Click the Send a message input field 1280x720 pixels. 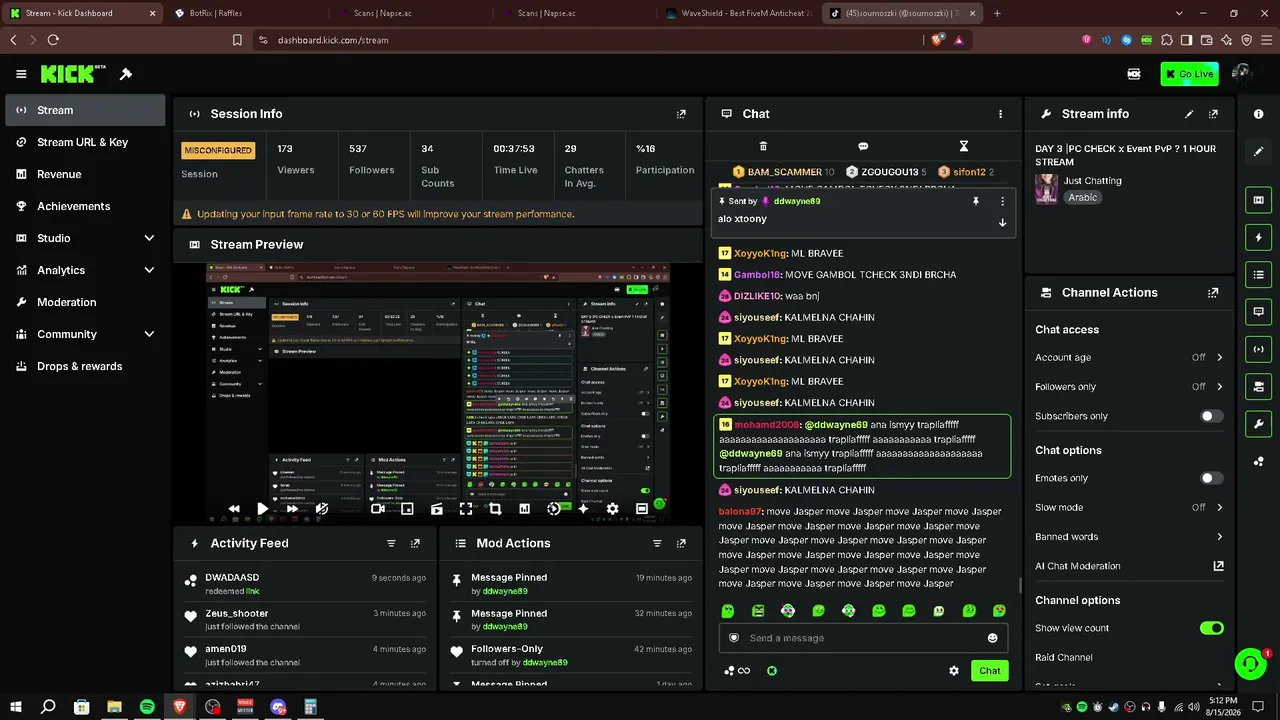point(863,638)
